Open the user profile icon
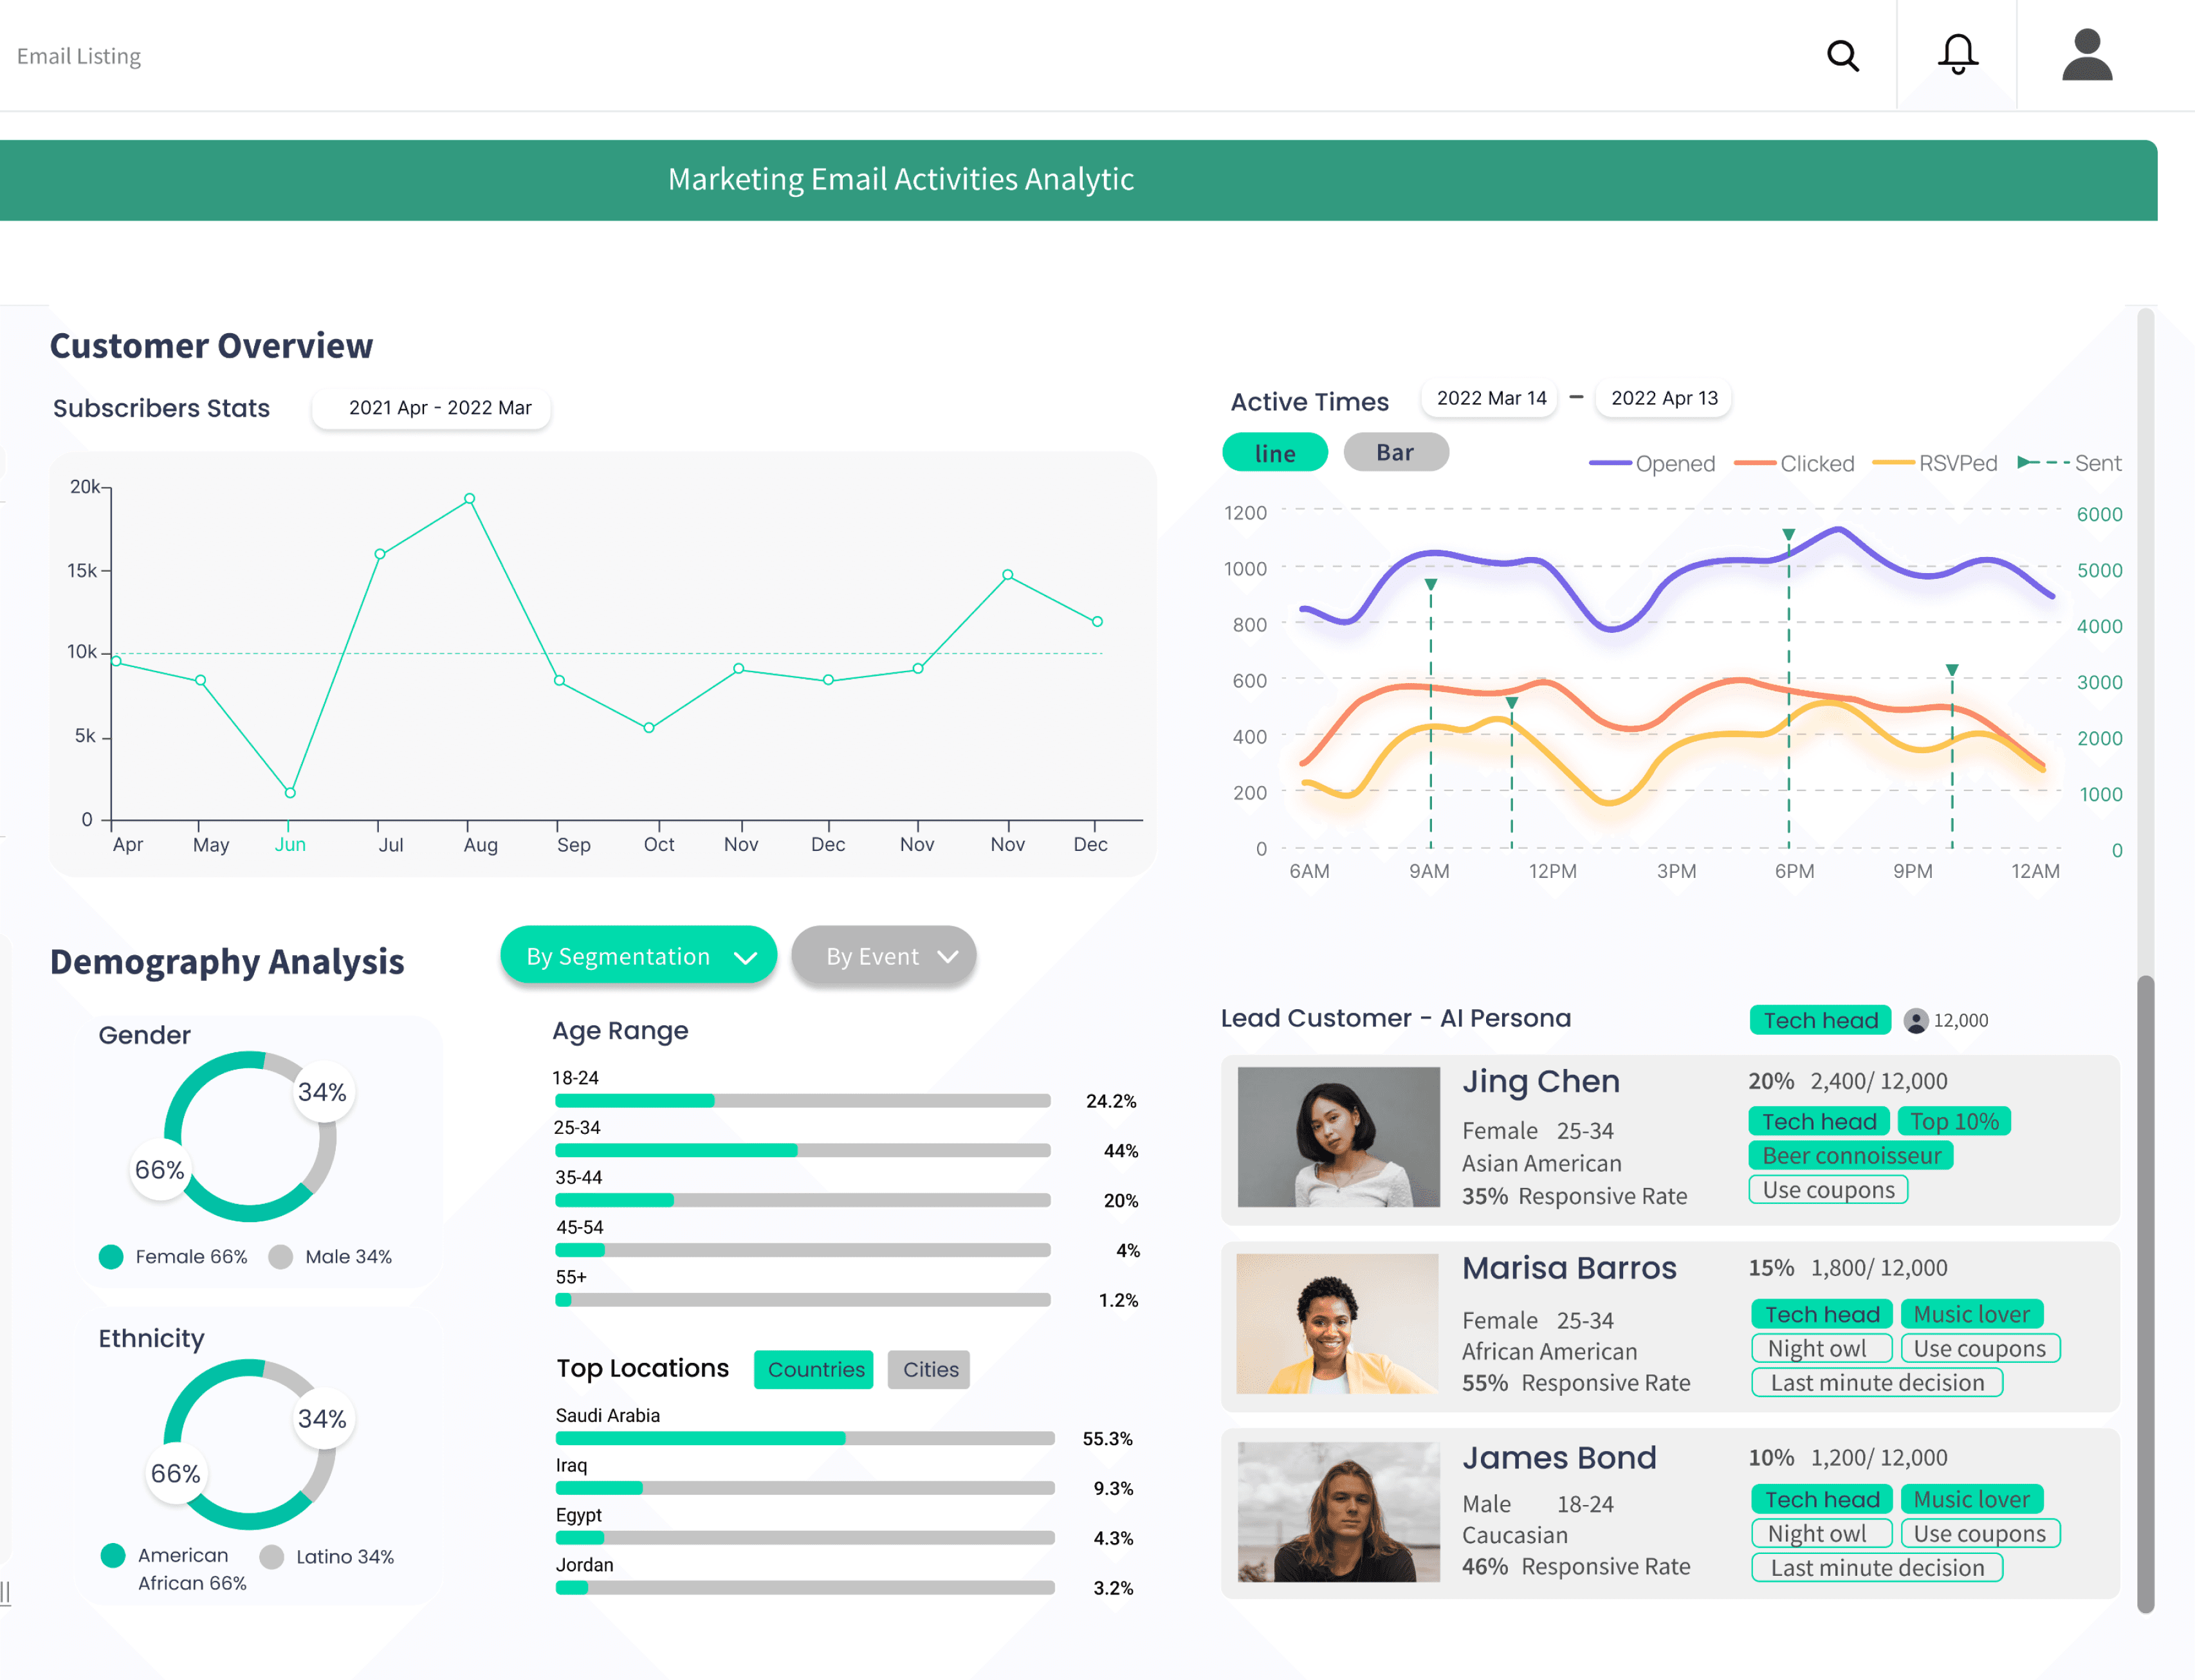This screenshot has width=2195, height=1680. (x=2086, y=55)
